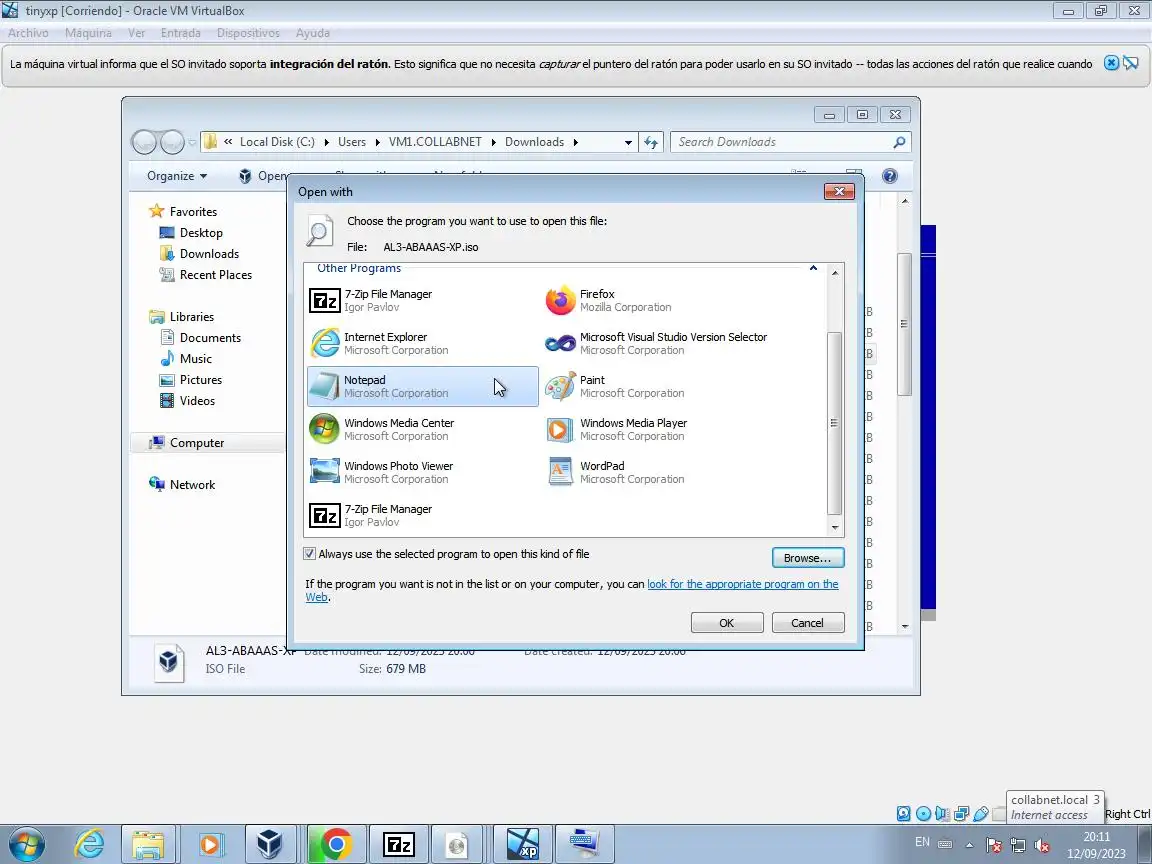Viewport: 1152px width, 864px height.
Task: Click the program list scrollbar down arrow
Action: pos(835,528)
